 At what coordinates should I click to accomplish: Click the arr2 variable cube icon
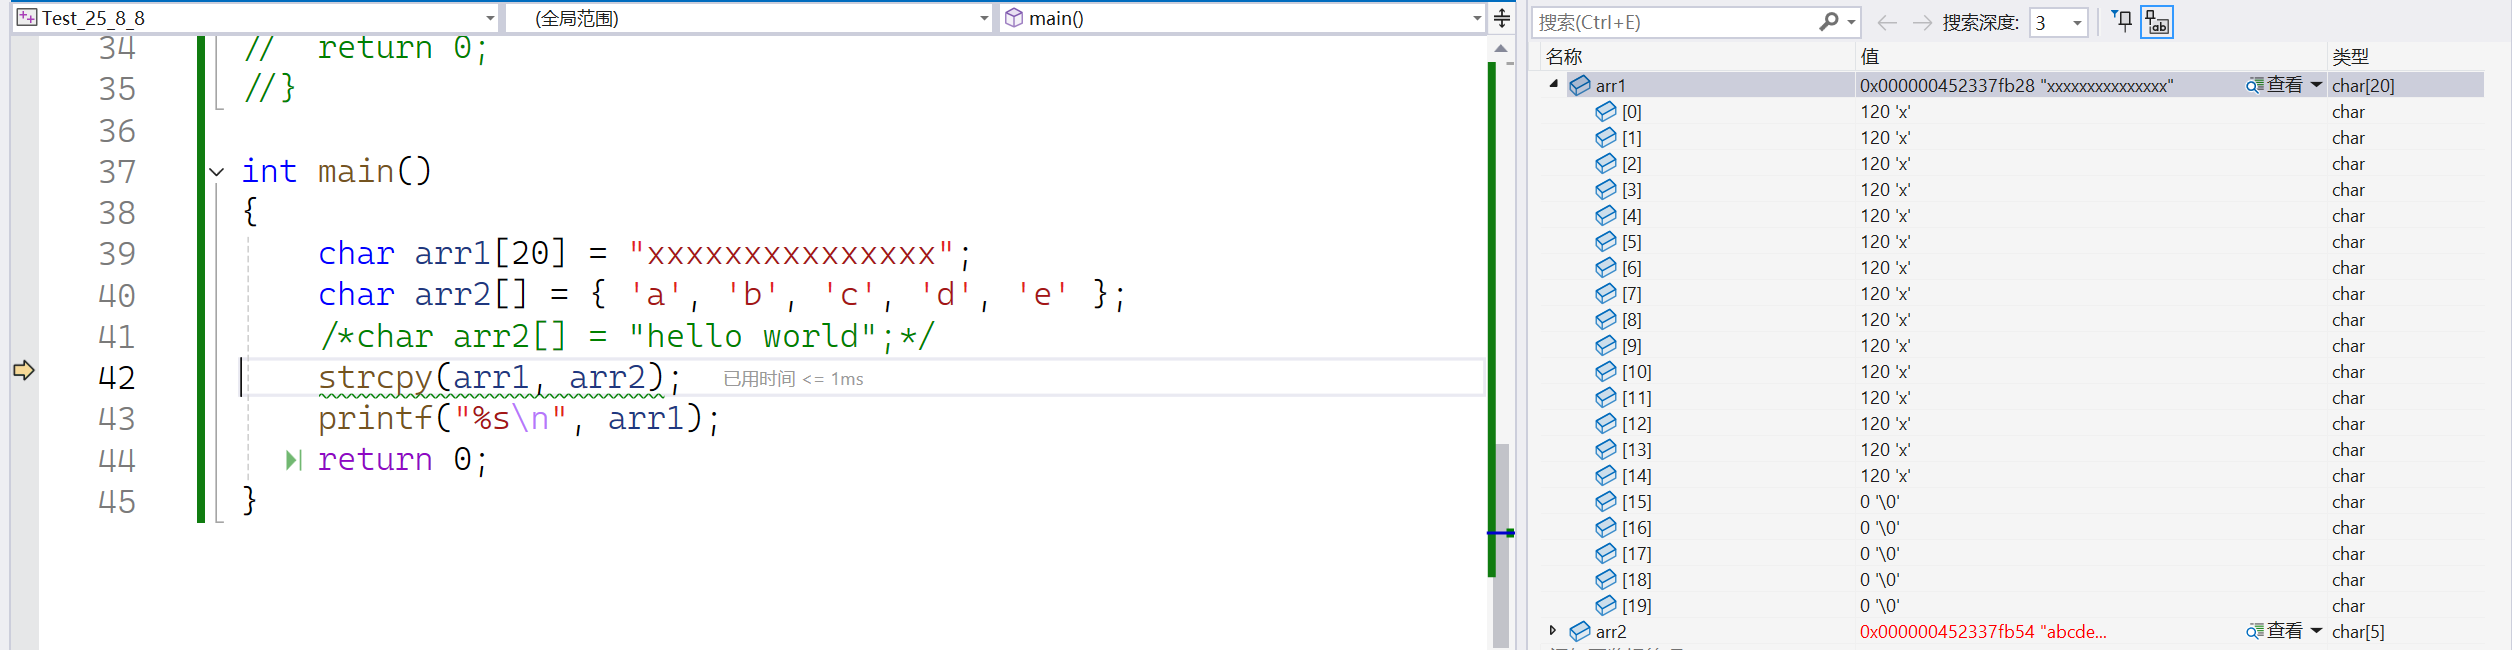pos(1579,631)
